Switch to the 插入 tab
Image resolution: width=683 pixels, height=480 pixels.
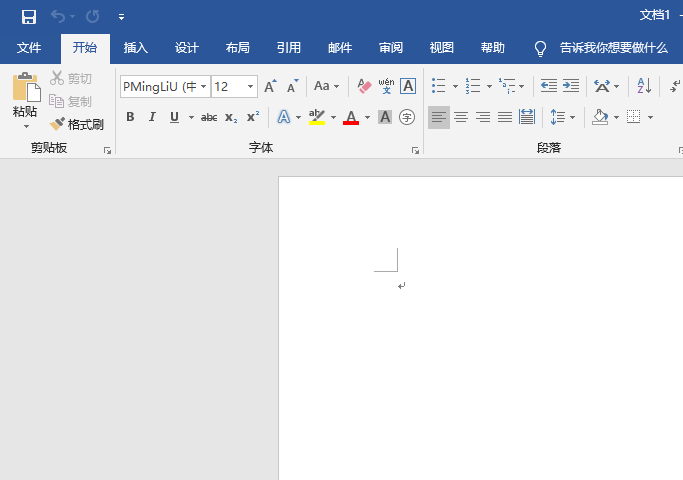pyautogui.click(x=135, y=47)
